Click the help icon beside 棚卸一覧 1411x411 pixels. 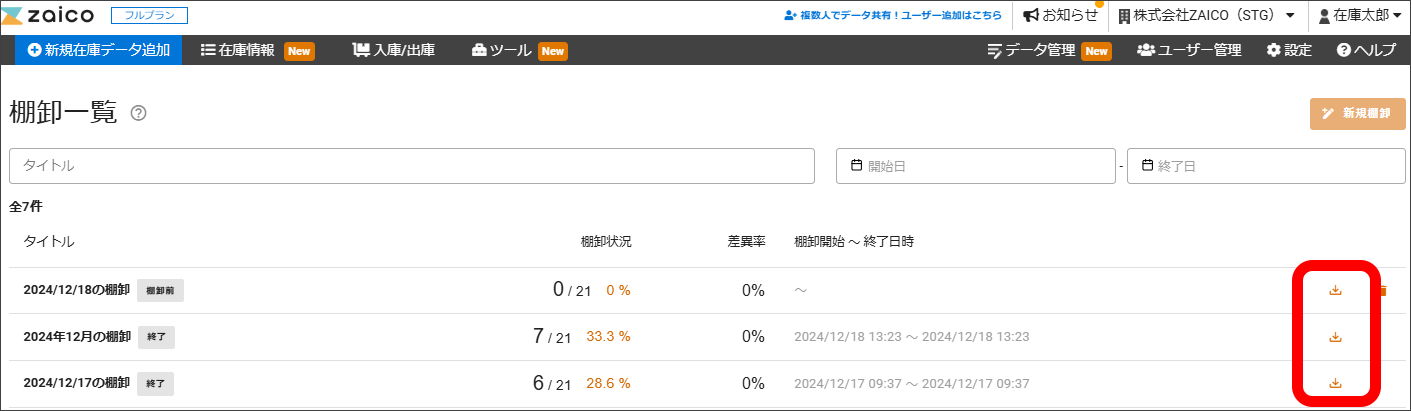click(139, 114)
